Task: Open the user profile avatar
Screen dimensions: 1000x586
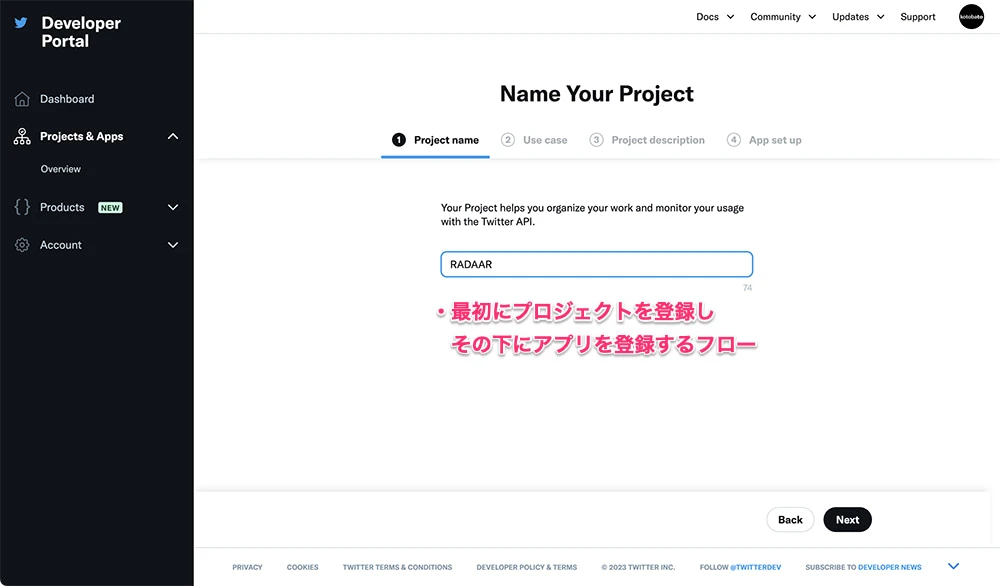Action: pyautogui.click(x=971, y=17)
